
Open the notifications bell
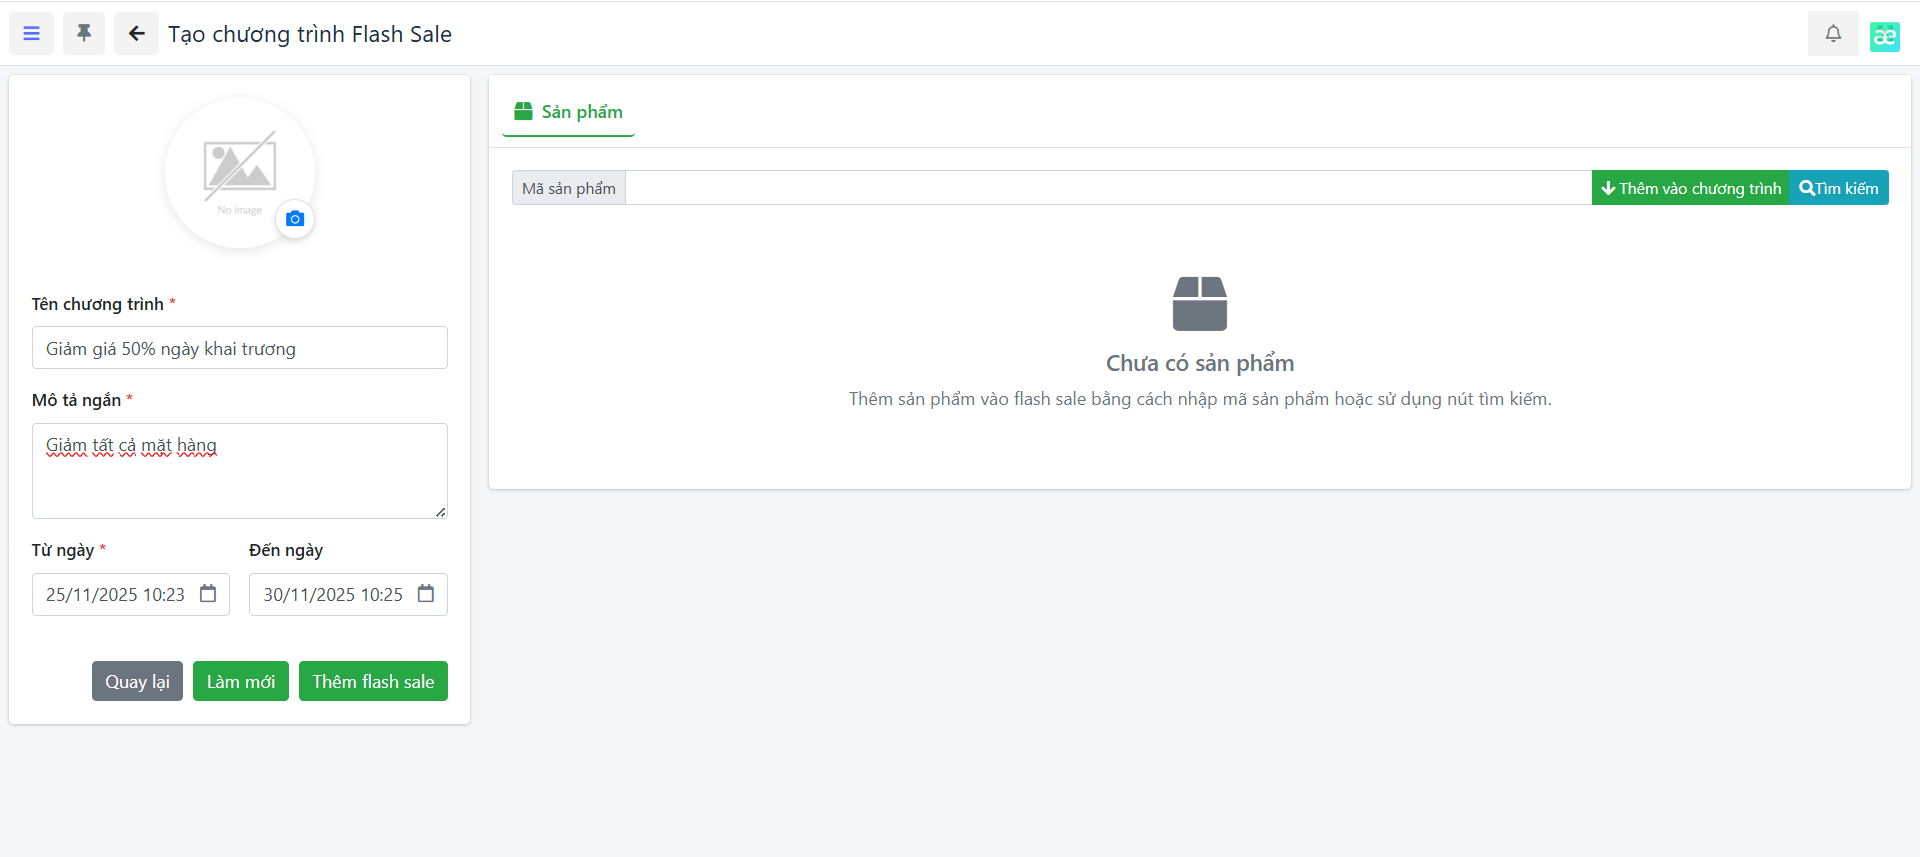1833,34
